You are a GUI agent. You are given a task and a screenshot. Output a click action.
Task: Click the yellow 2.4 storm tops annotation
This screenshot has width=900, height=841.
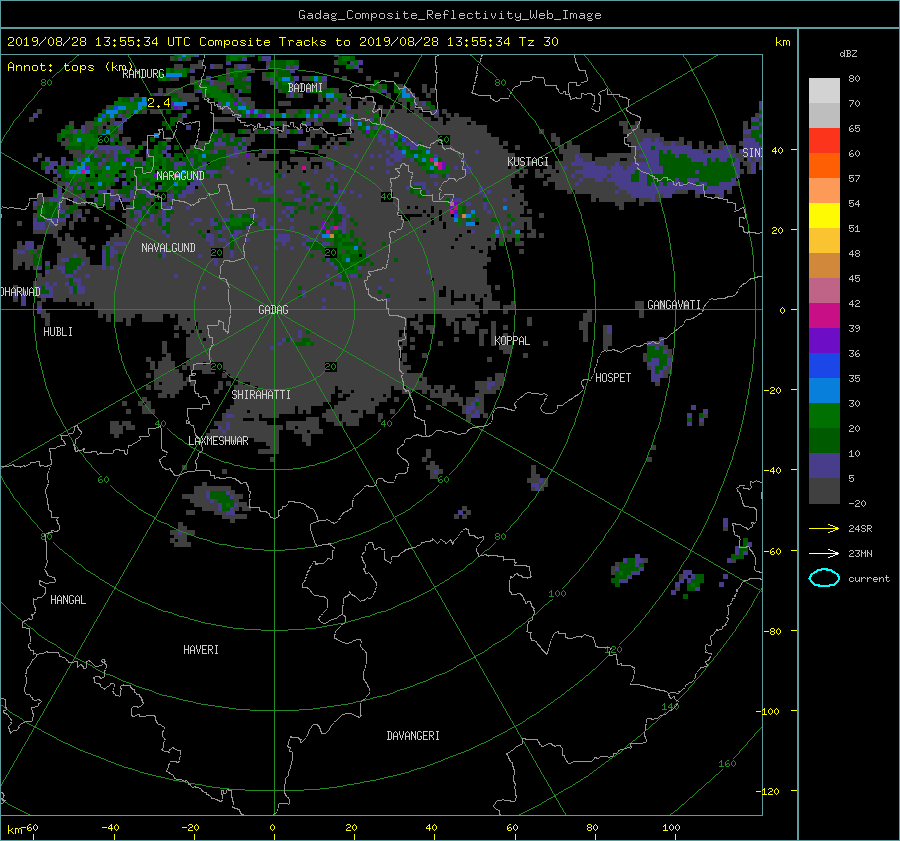(x=159, y=103)
